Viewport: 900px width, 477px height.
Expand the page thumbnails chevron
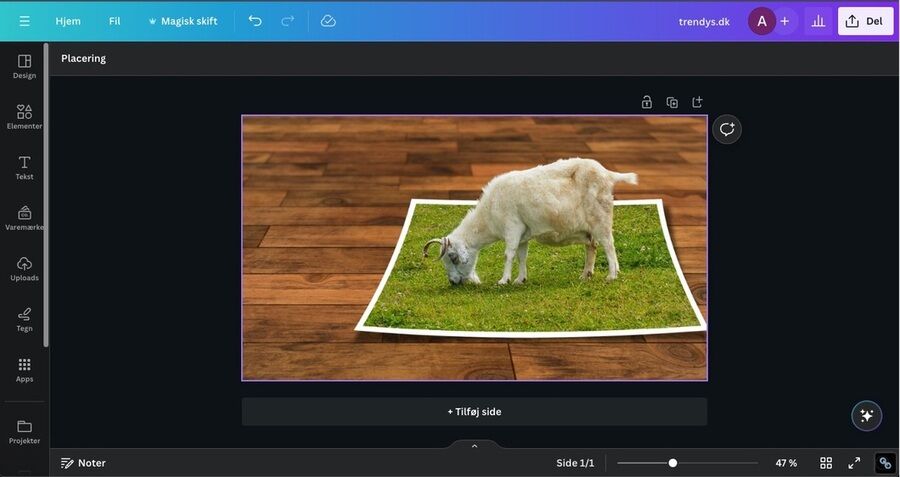[x=474, y=446]
